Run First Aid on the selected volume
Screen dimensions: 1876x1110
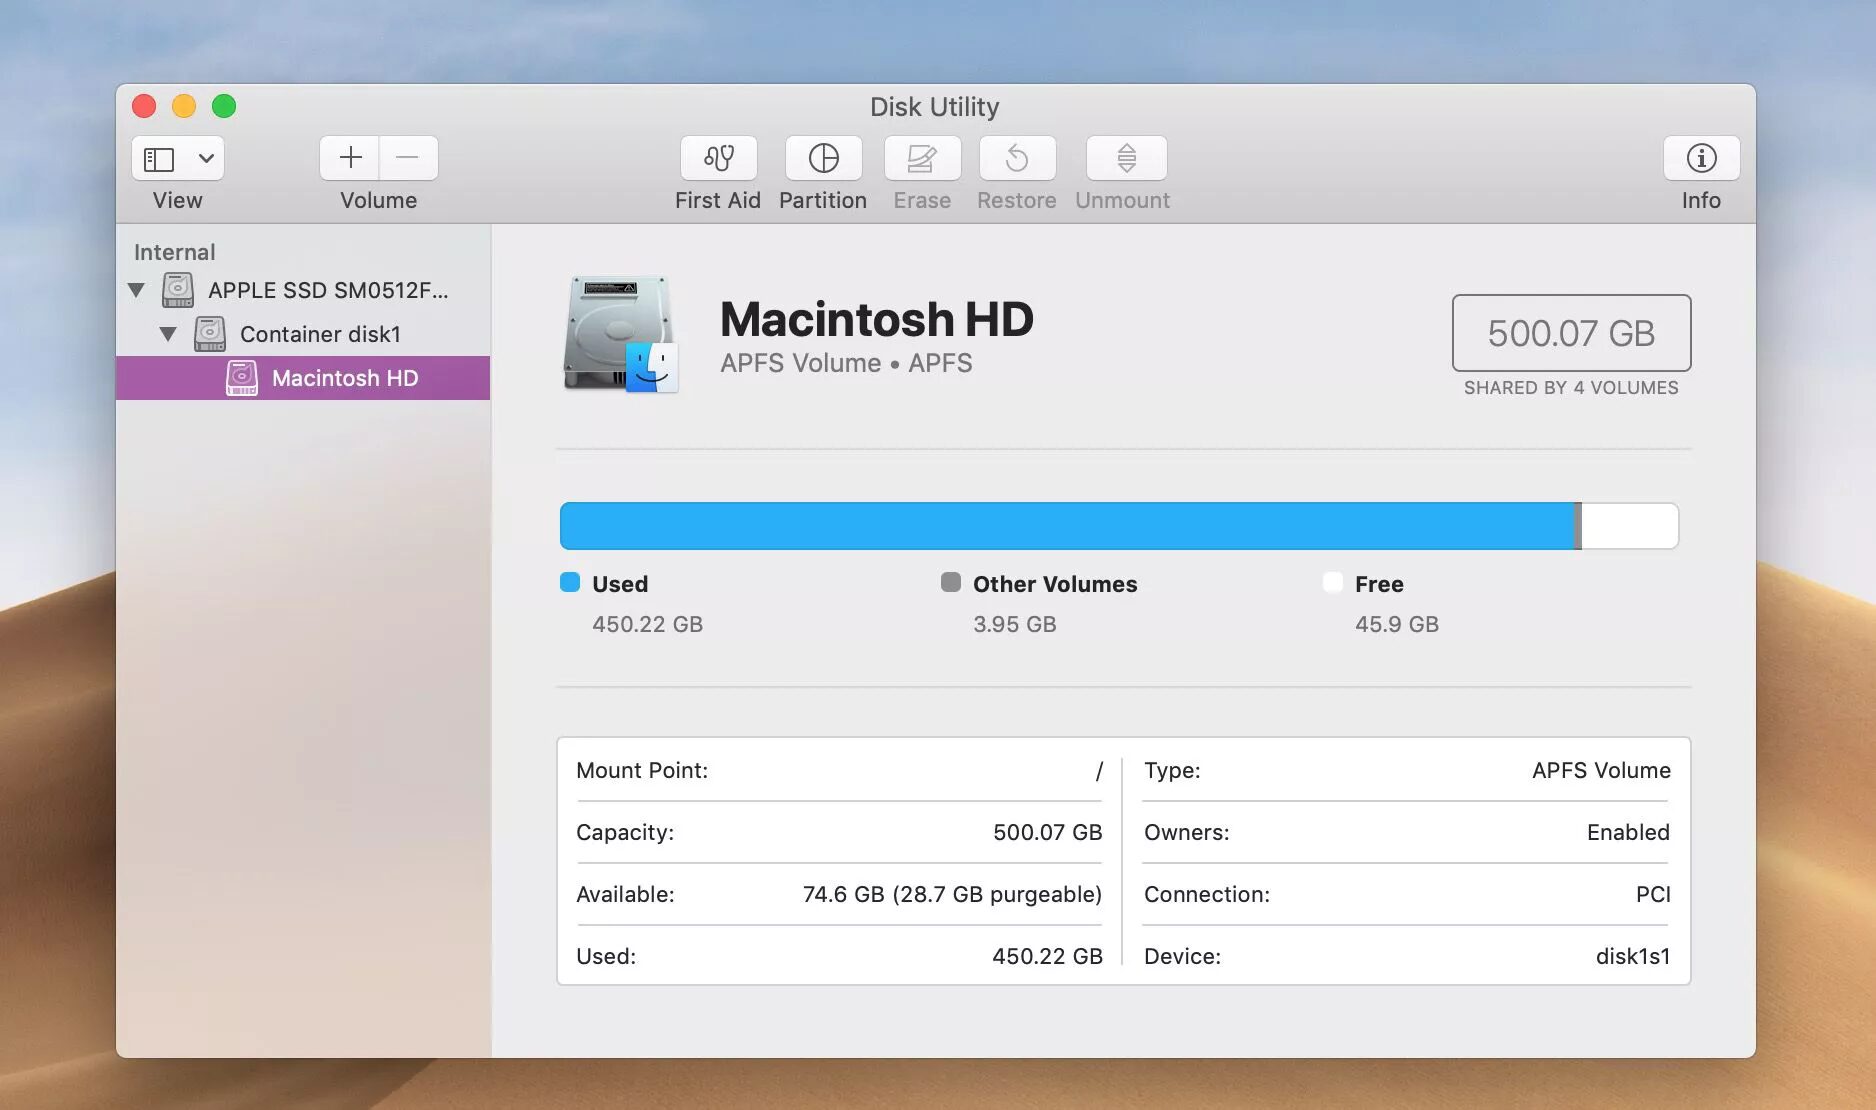click(718, 158)
